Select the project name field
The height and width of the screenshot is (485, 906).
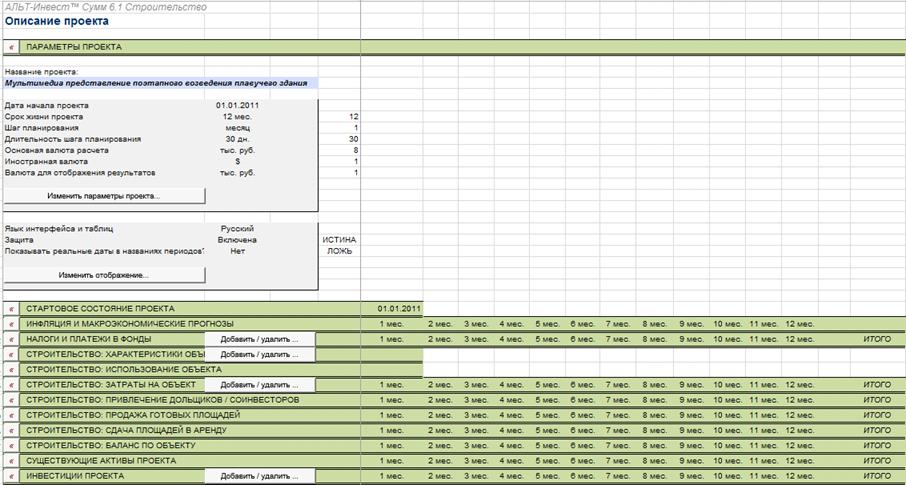point(161,83)
